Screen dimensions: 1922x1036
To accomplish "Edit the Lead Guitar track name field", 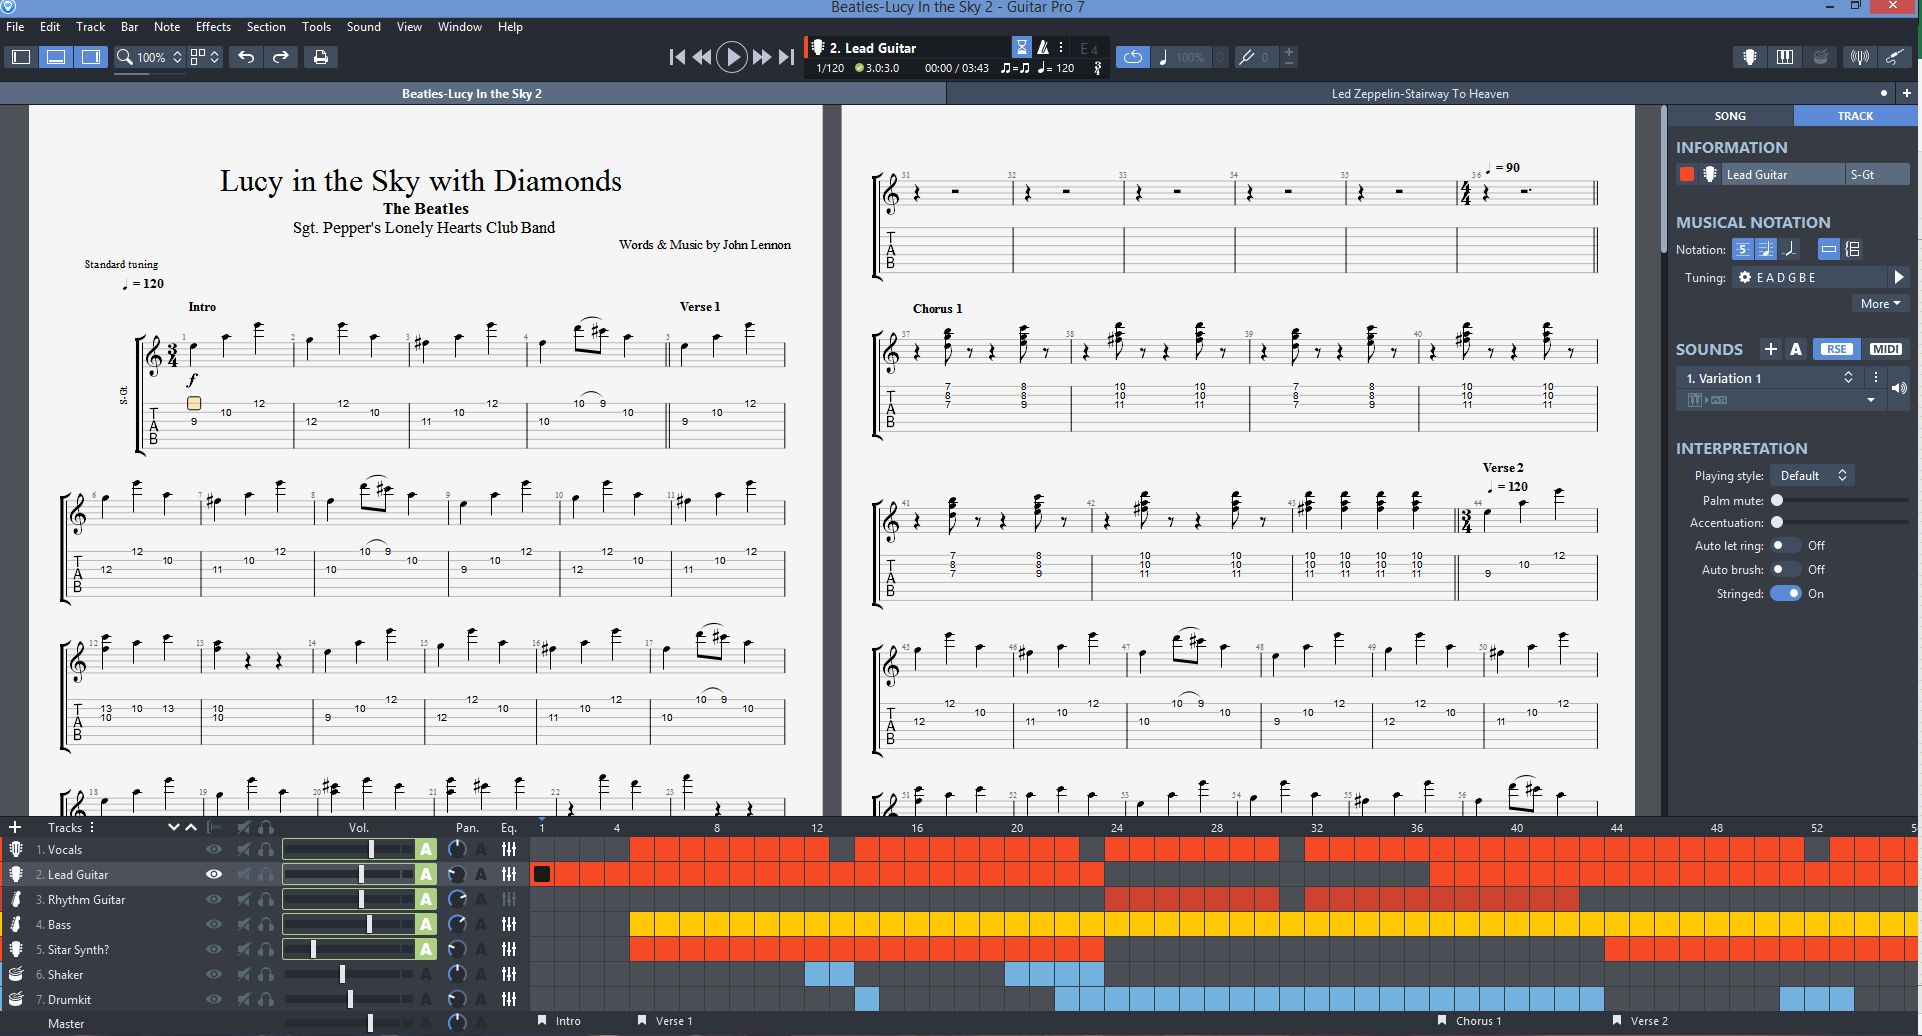I will (1783, 175).
